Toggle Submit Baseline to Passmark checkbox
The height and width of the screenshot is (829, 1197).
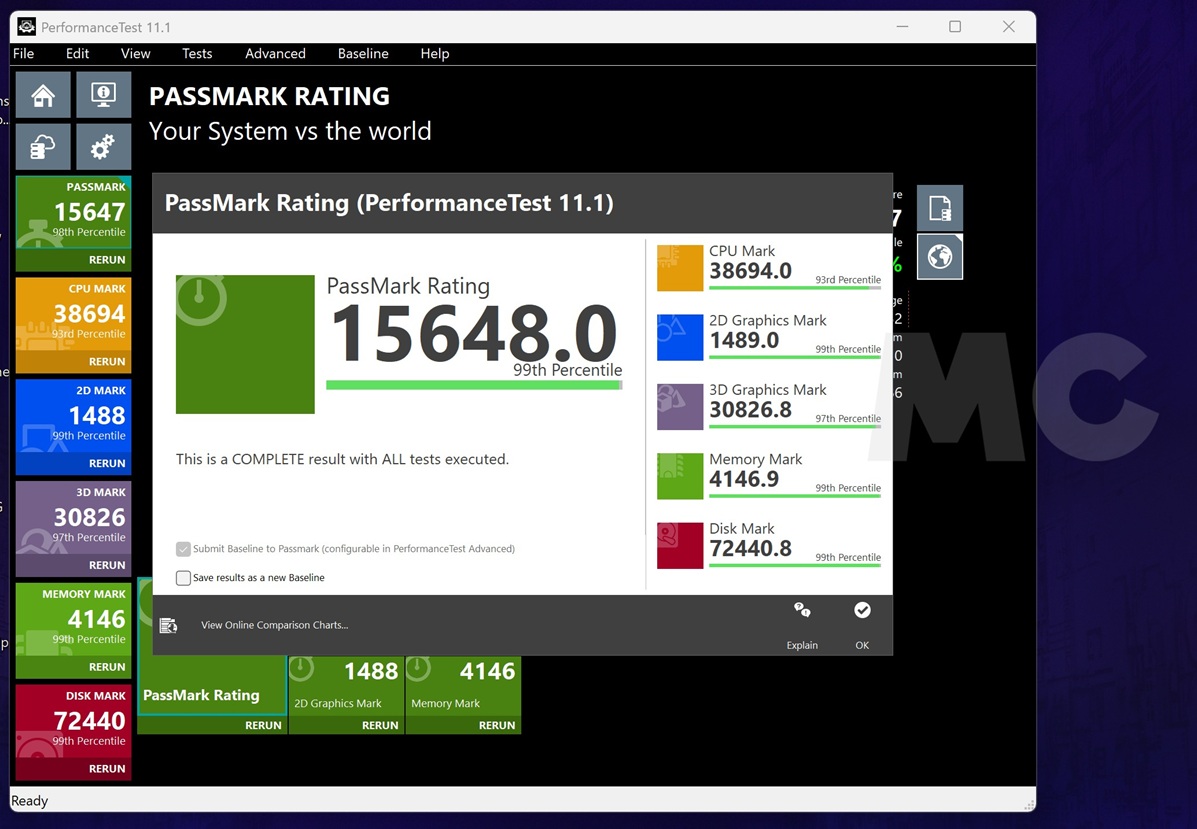[183, 549]
